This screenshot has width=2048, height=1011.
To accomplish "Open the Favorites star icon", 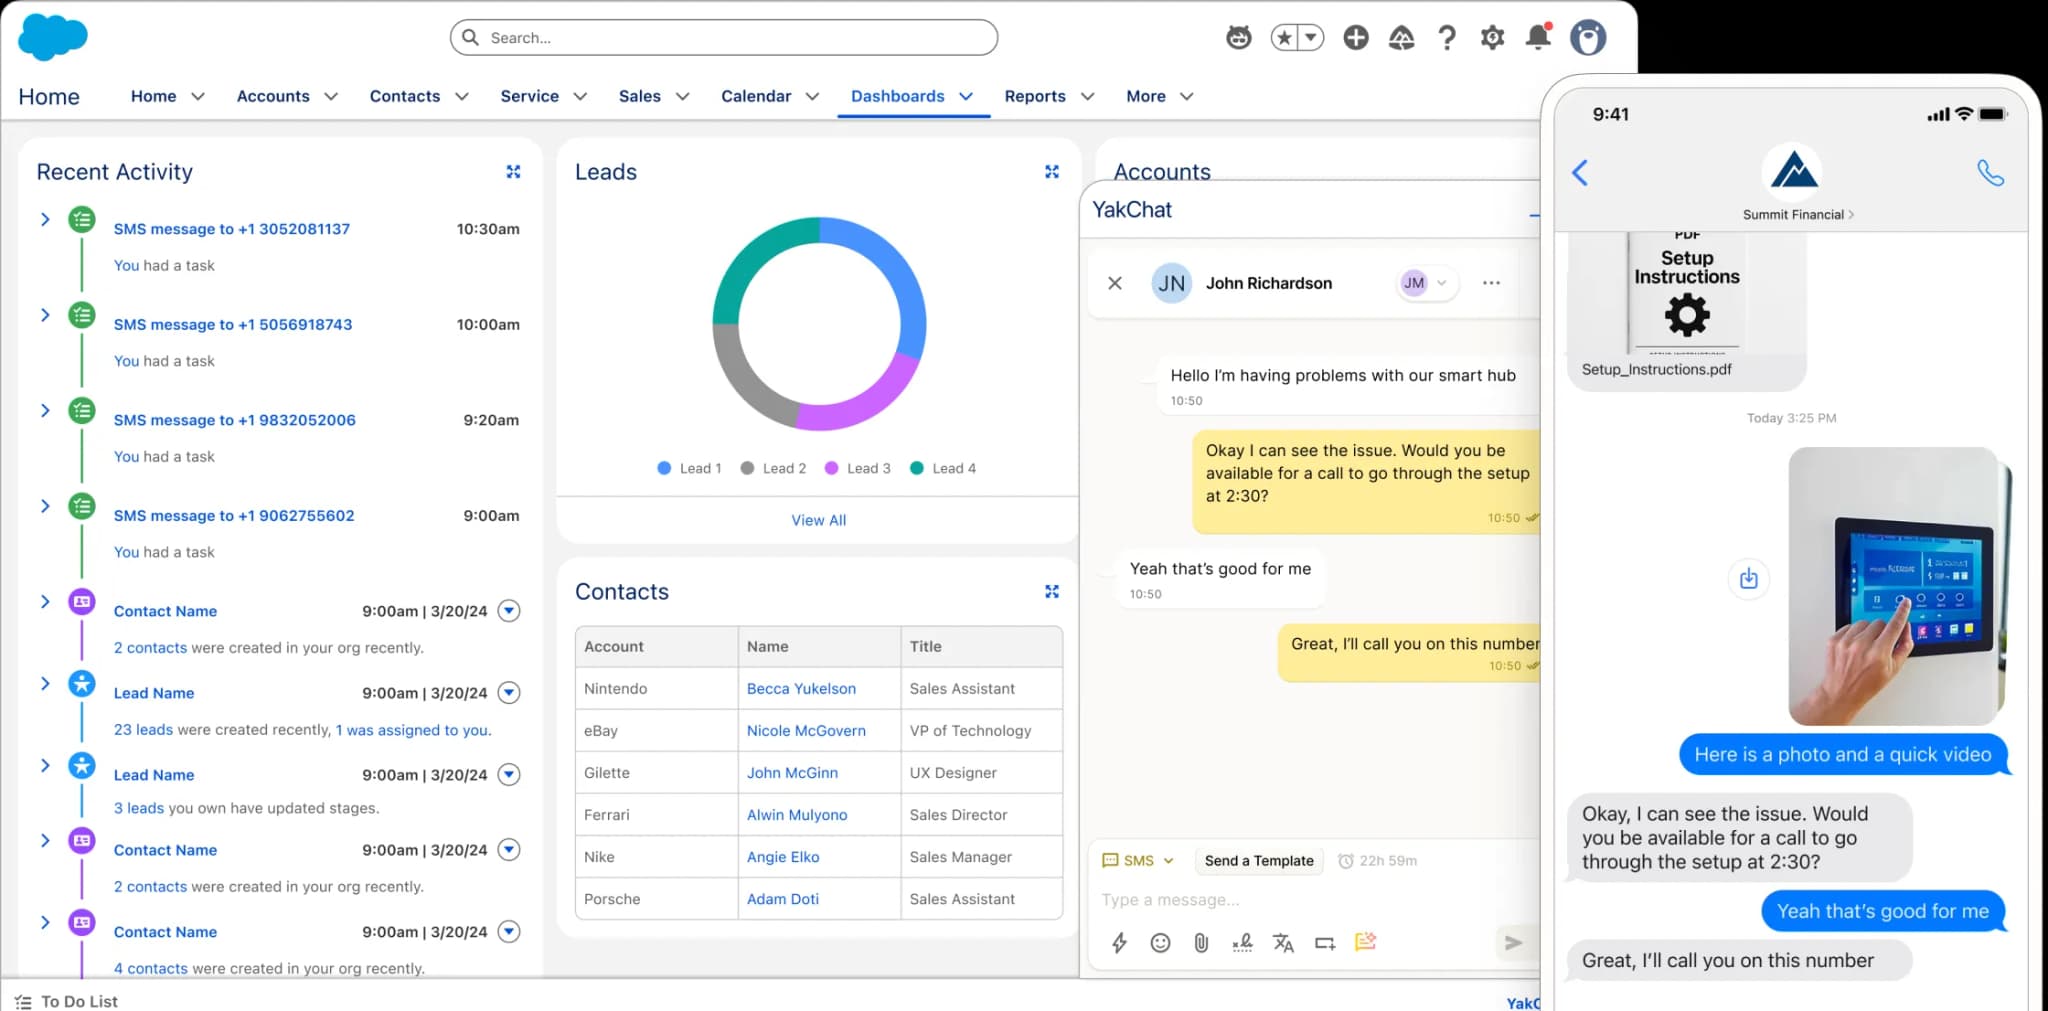I will [x=1284, y=38].
